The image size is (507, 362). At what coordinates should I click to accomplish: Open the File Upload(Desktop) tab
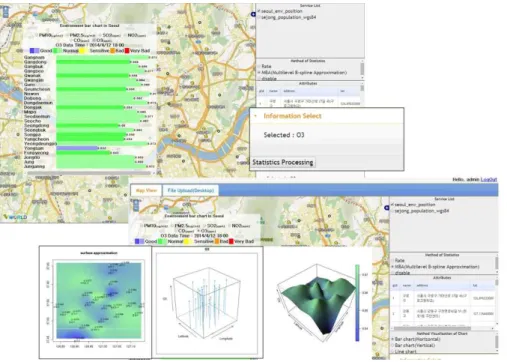click(190, 190)
